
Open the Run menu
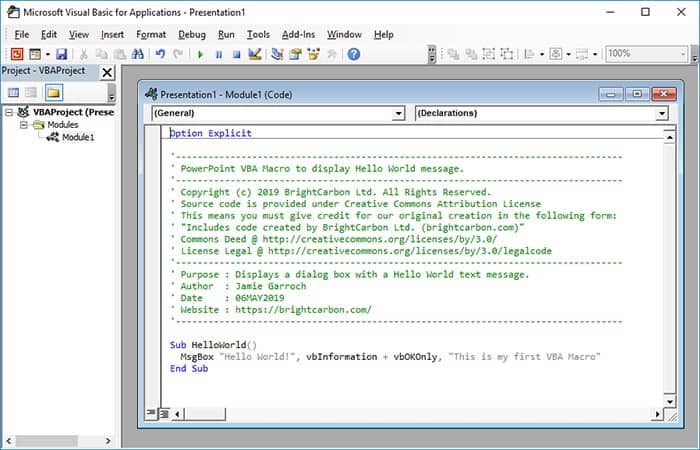pyautogui.click(x=226, y=34)
